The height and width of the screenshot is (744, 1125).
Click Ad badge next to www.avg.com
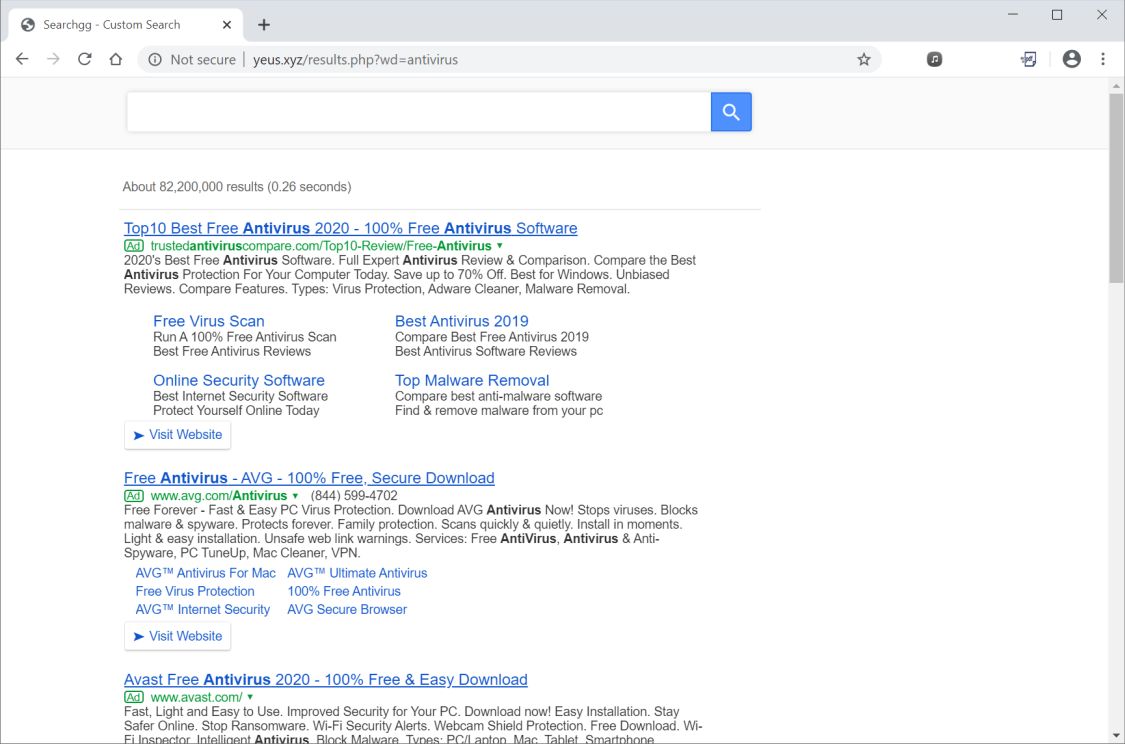133,496
